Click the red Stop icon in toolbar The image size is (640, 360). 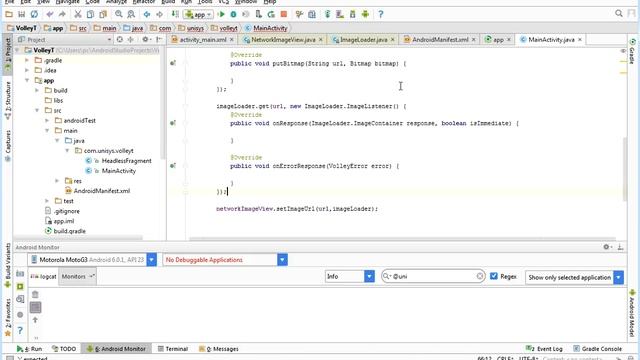284,14
